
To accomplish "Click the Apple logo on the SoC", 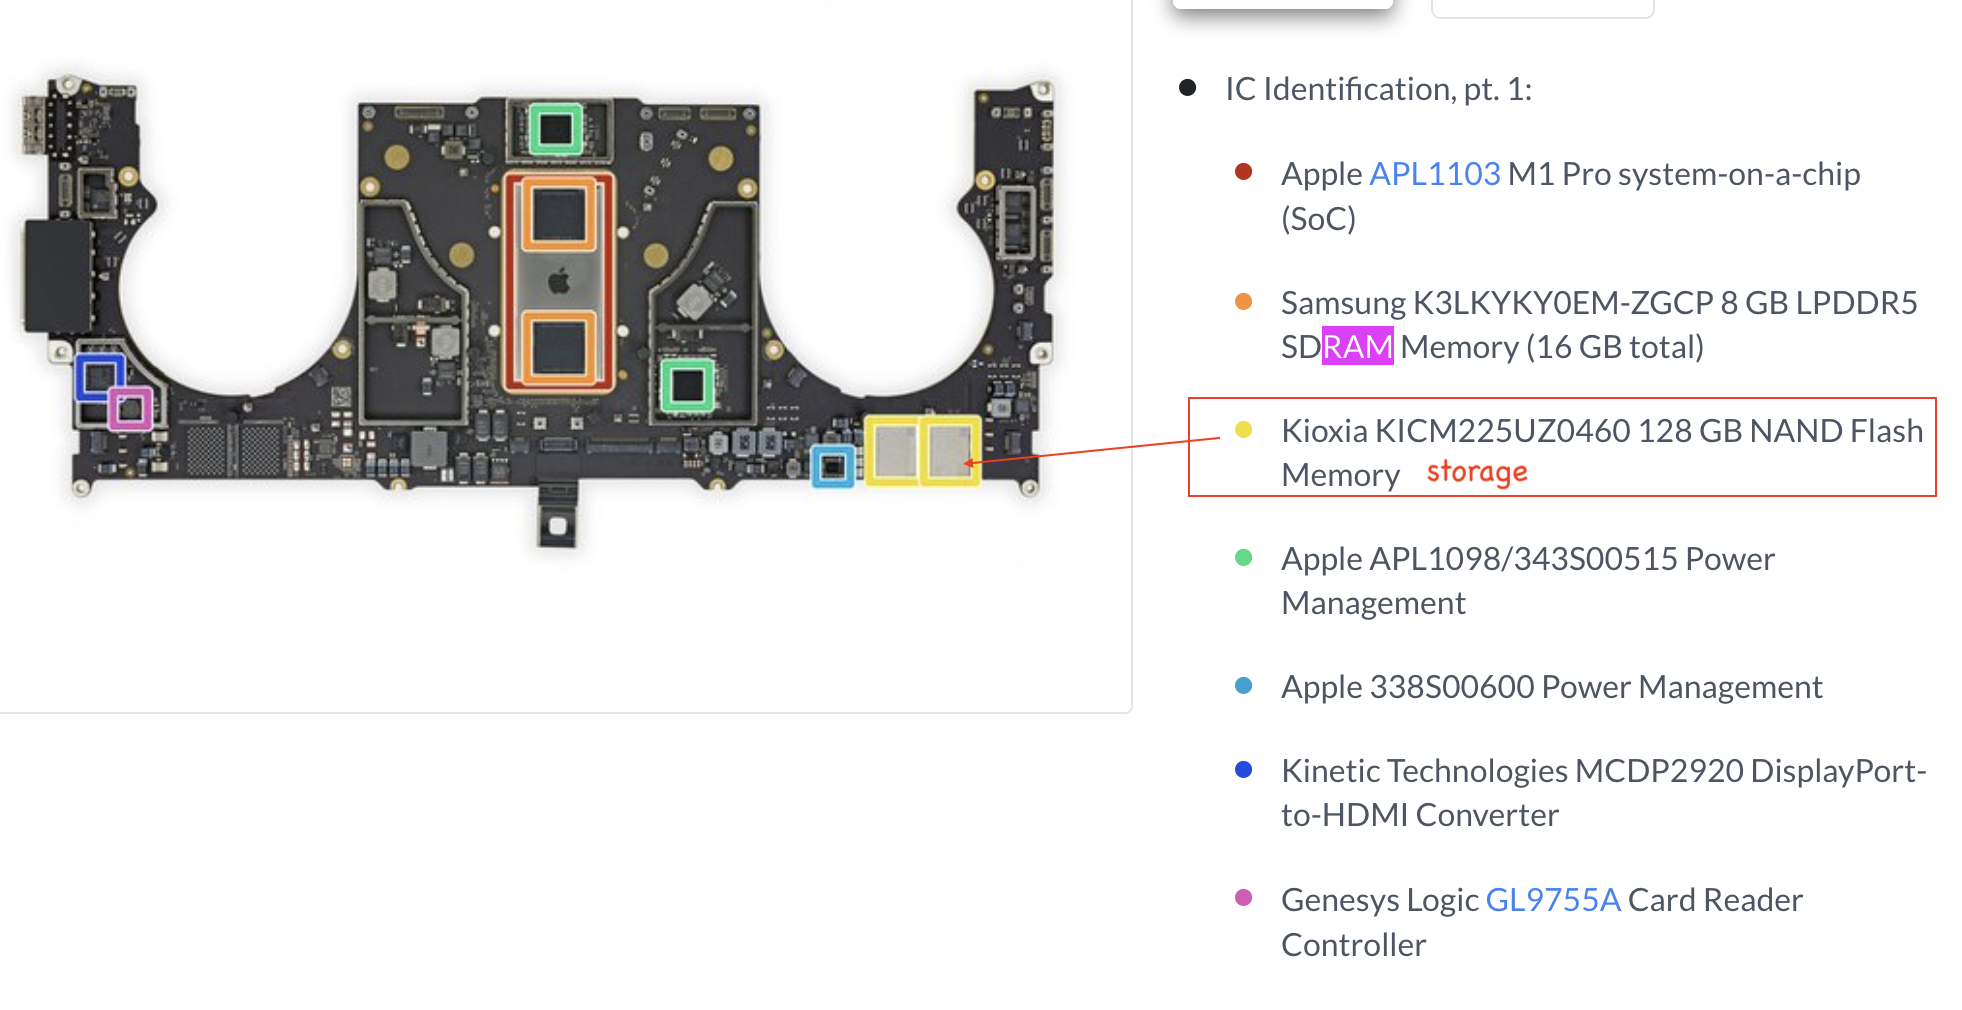I will [559, 281].
